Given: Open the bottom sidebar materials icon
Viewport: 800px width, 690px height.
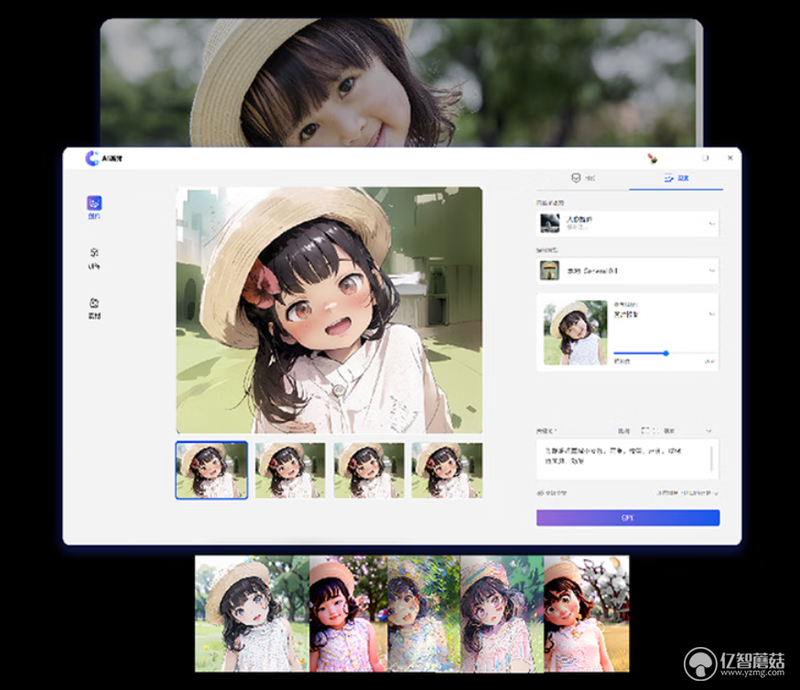Looking at the screenshot, I should click(x=94, y=303).
